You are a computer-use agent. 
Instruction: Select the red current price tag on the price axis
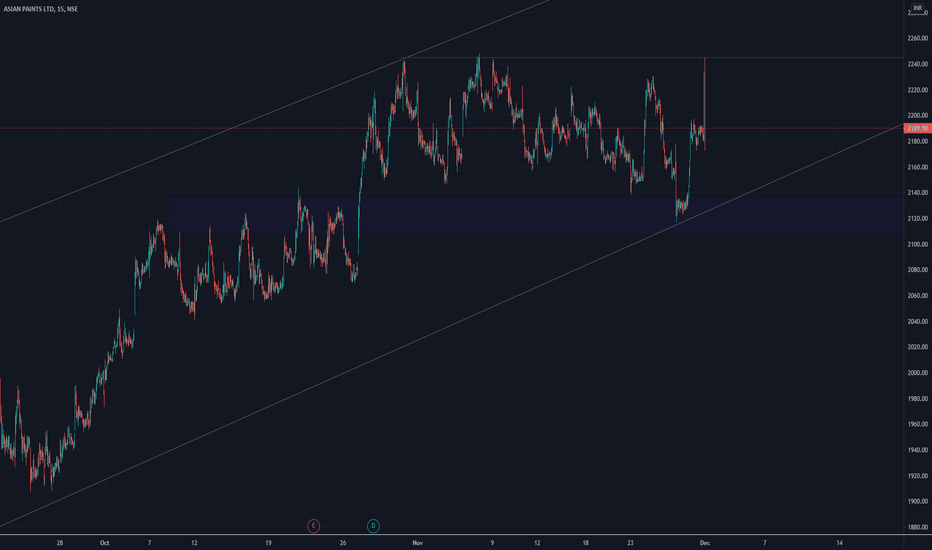[x=917, y=128]
